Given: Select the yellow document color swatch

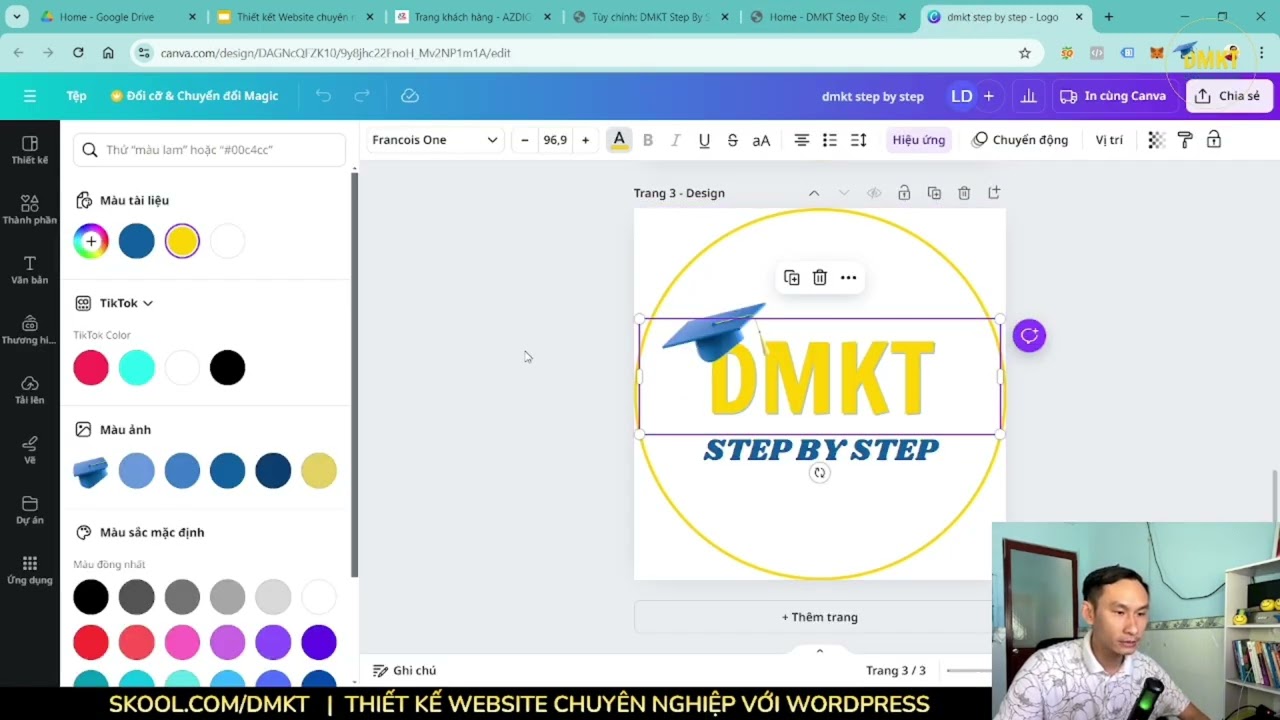Looking at the screenshot, I should coord(182,241).
